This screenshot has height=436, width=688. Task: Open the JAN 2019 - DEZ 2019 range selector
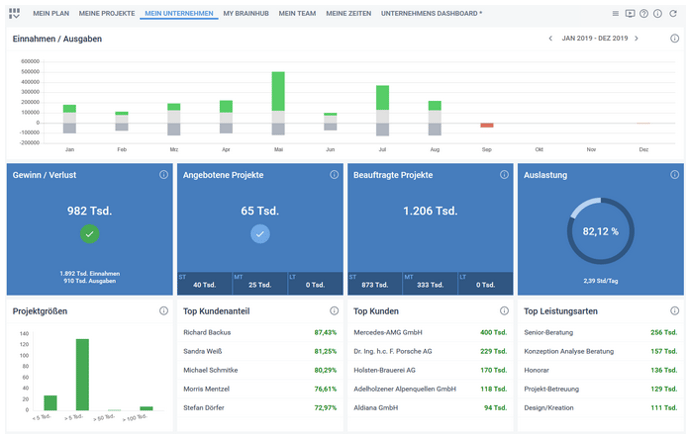coord(593,38)
